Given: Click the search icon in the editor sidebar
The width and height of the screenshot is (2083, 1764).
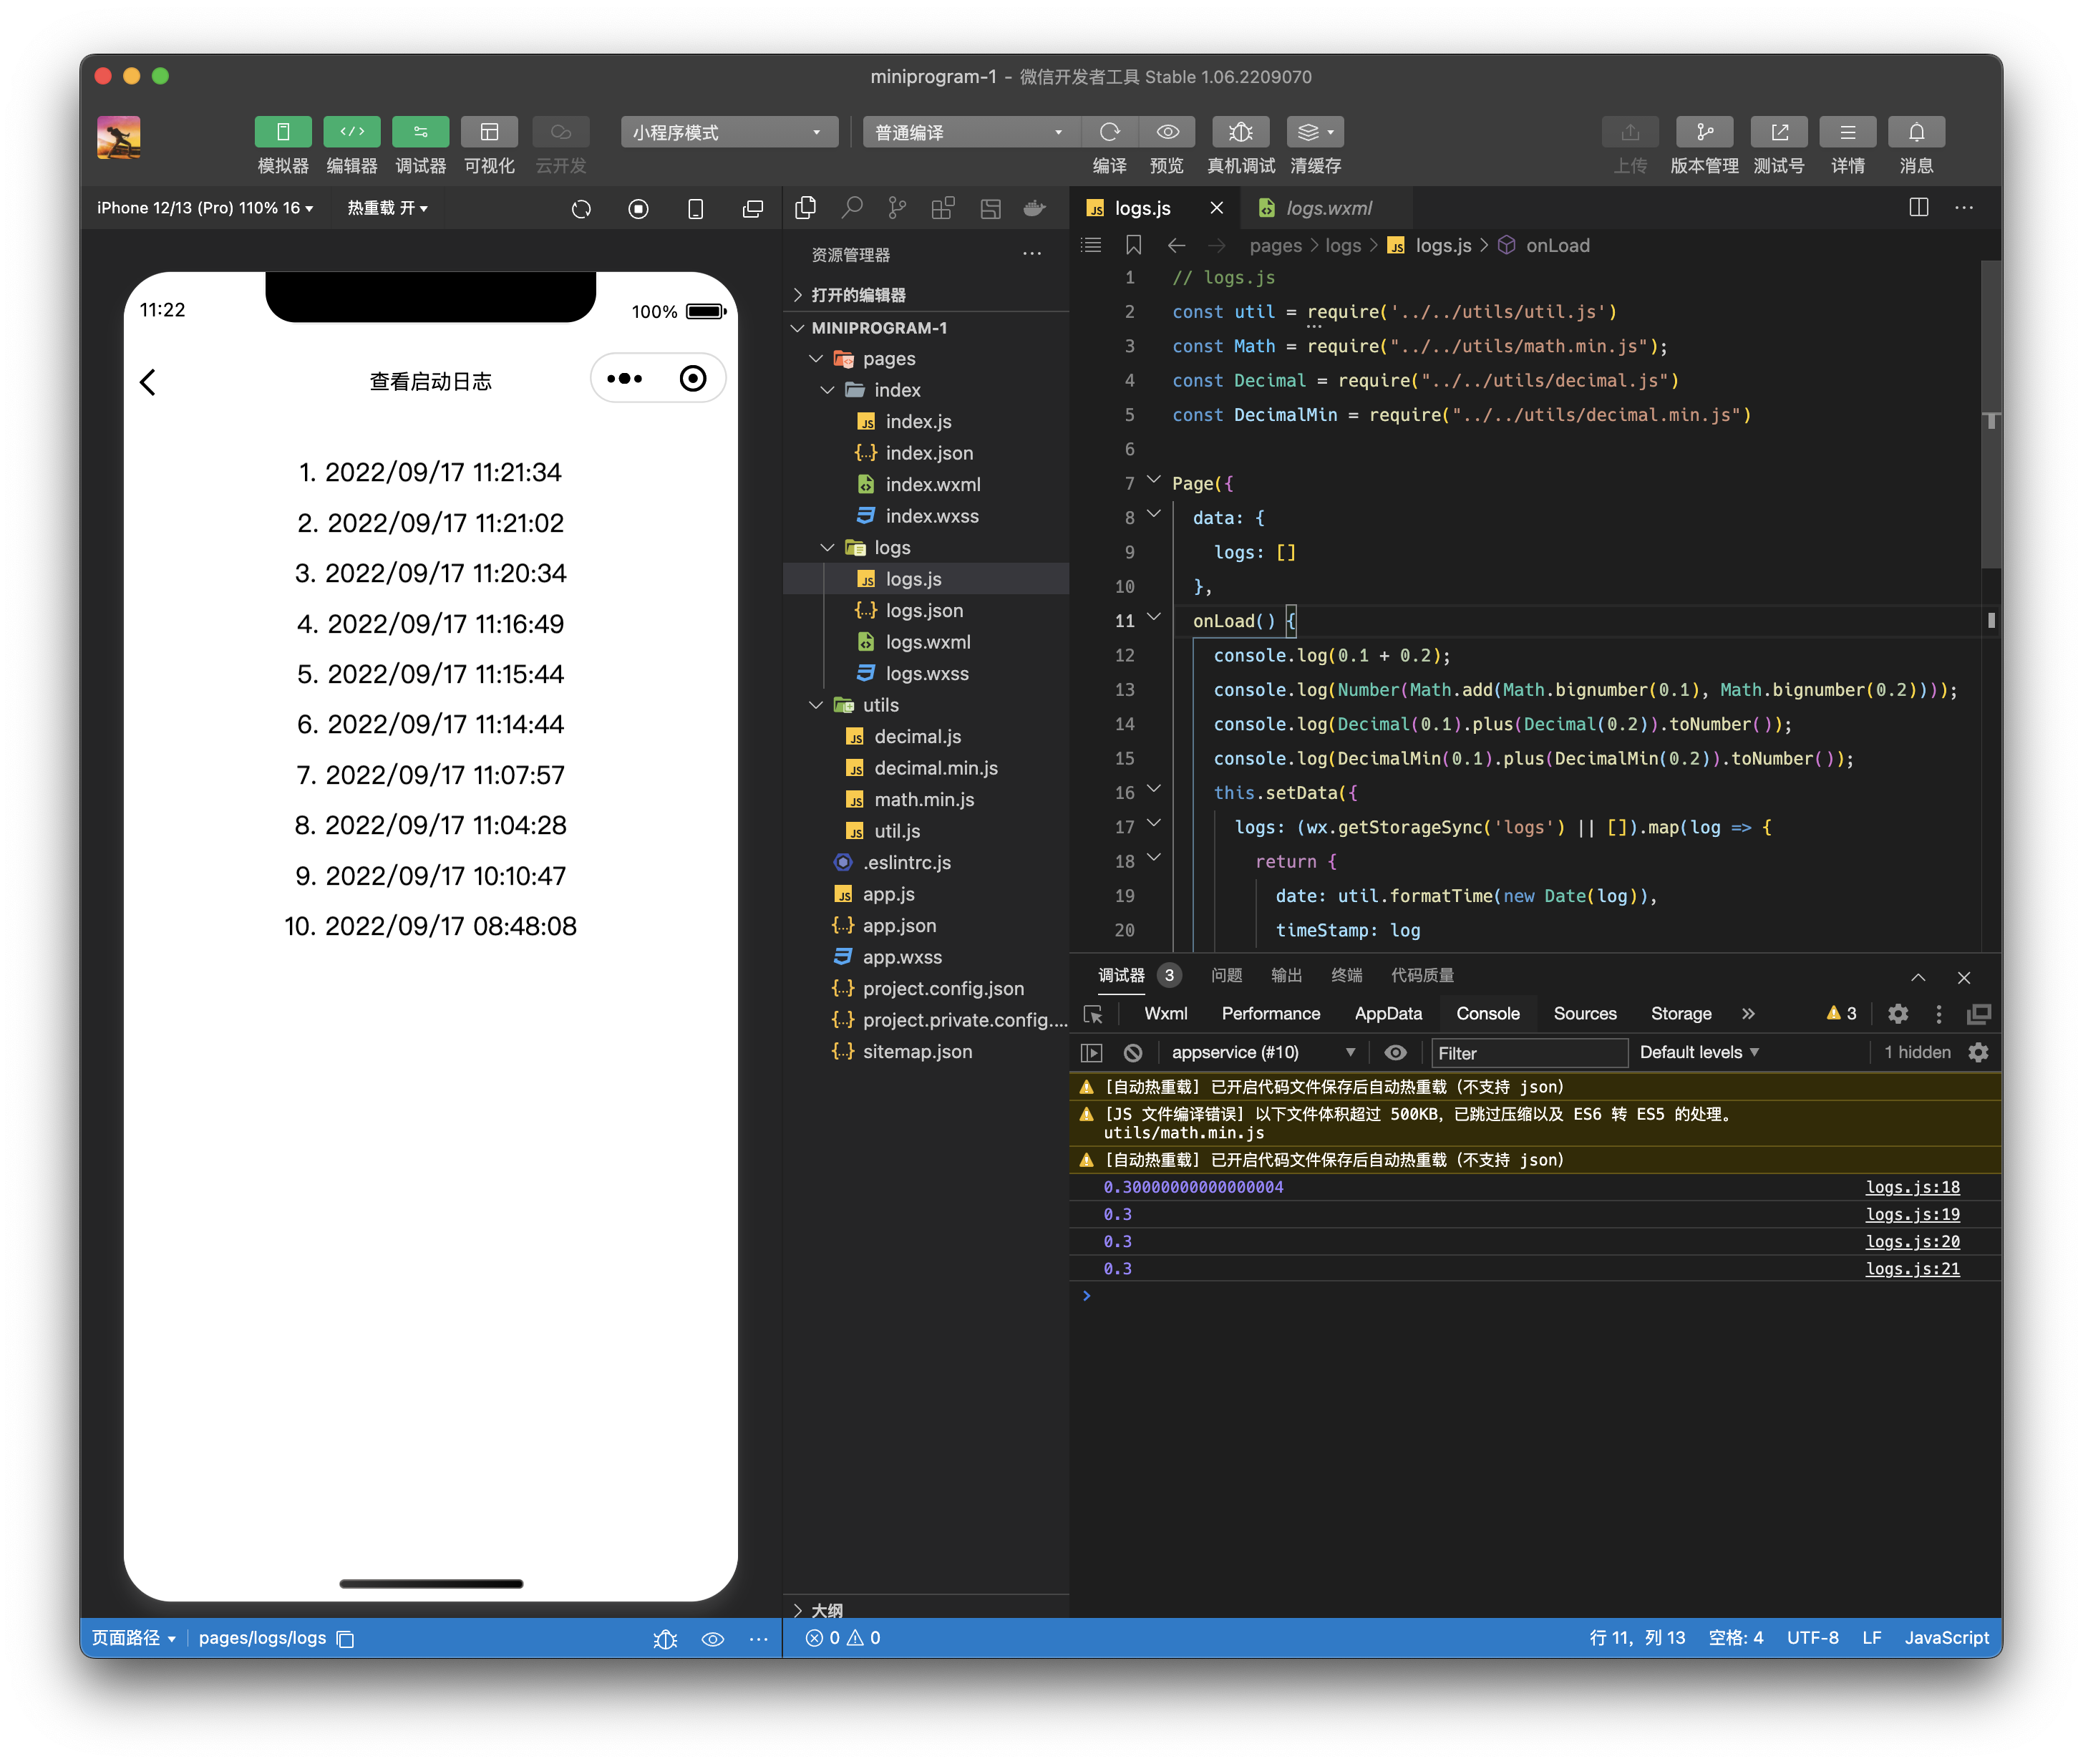Looking at the screenshot, I should pos(851,208).
